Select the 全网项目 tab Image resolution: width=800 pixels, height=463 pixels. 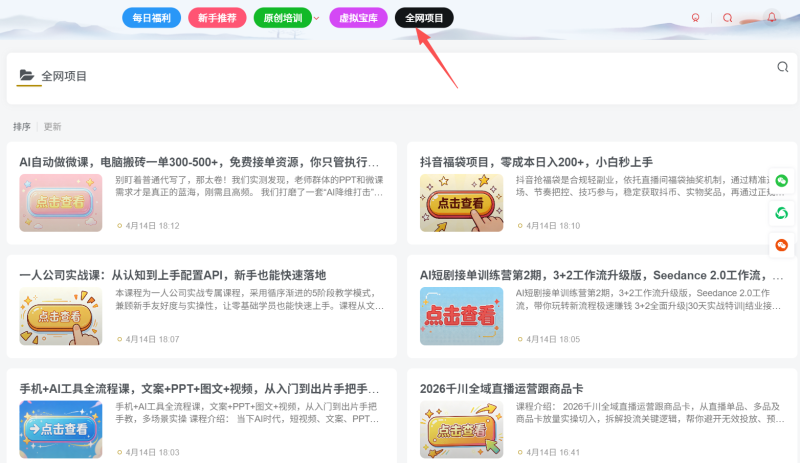tap(424, 18)
